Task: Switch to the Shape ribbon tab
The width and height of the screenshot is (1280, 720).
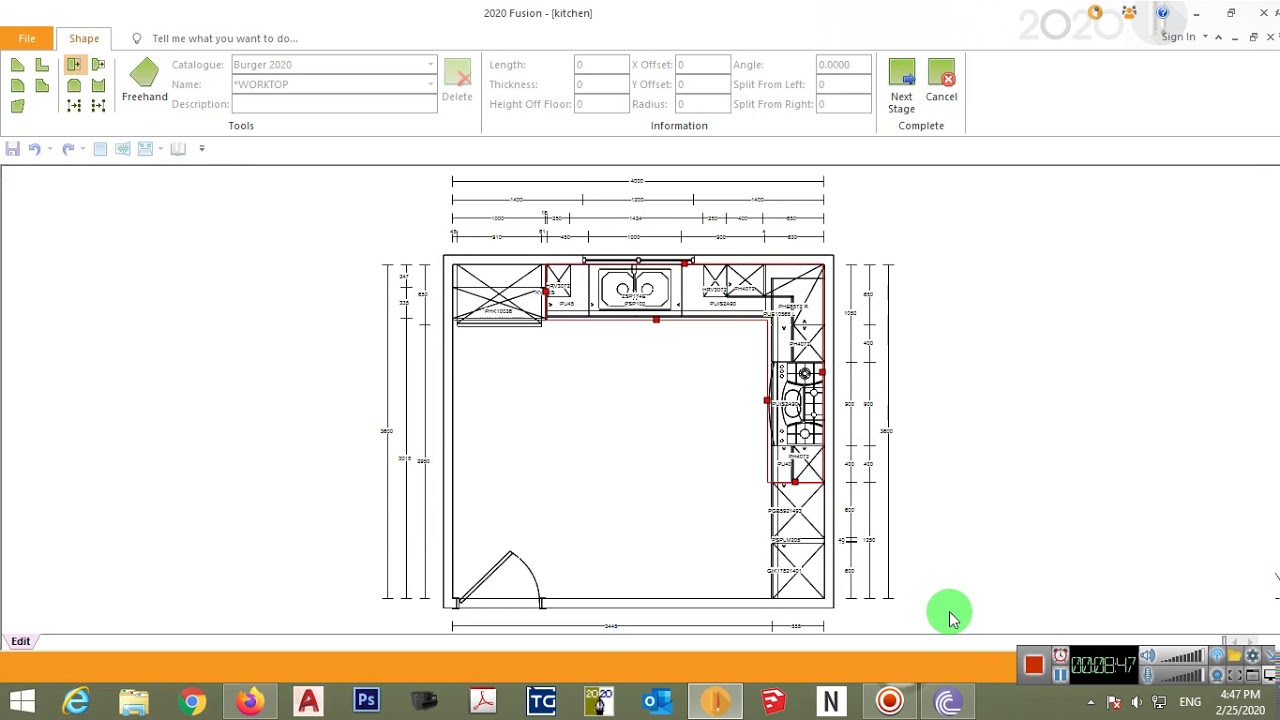Action: tap(84, 38)
